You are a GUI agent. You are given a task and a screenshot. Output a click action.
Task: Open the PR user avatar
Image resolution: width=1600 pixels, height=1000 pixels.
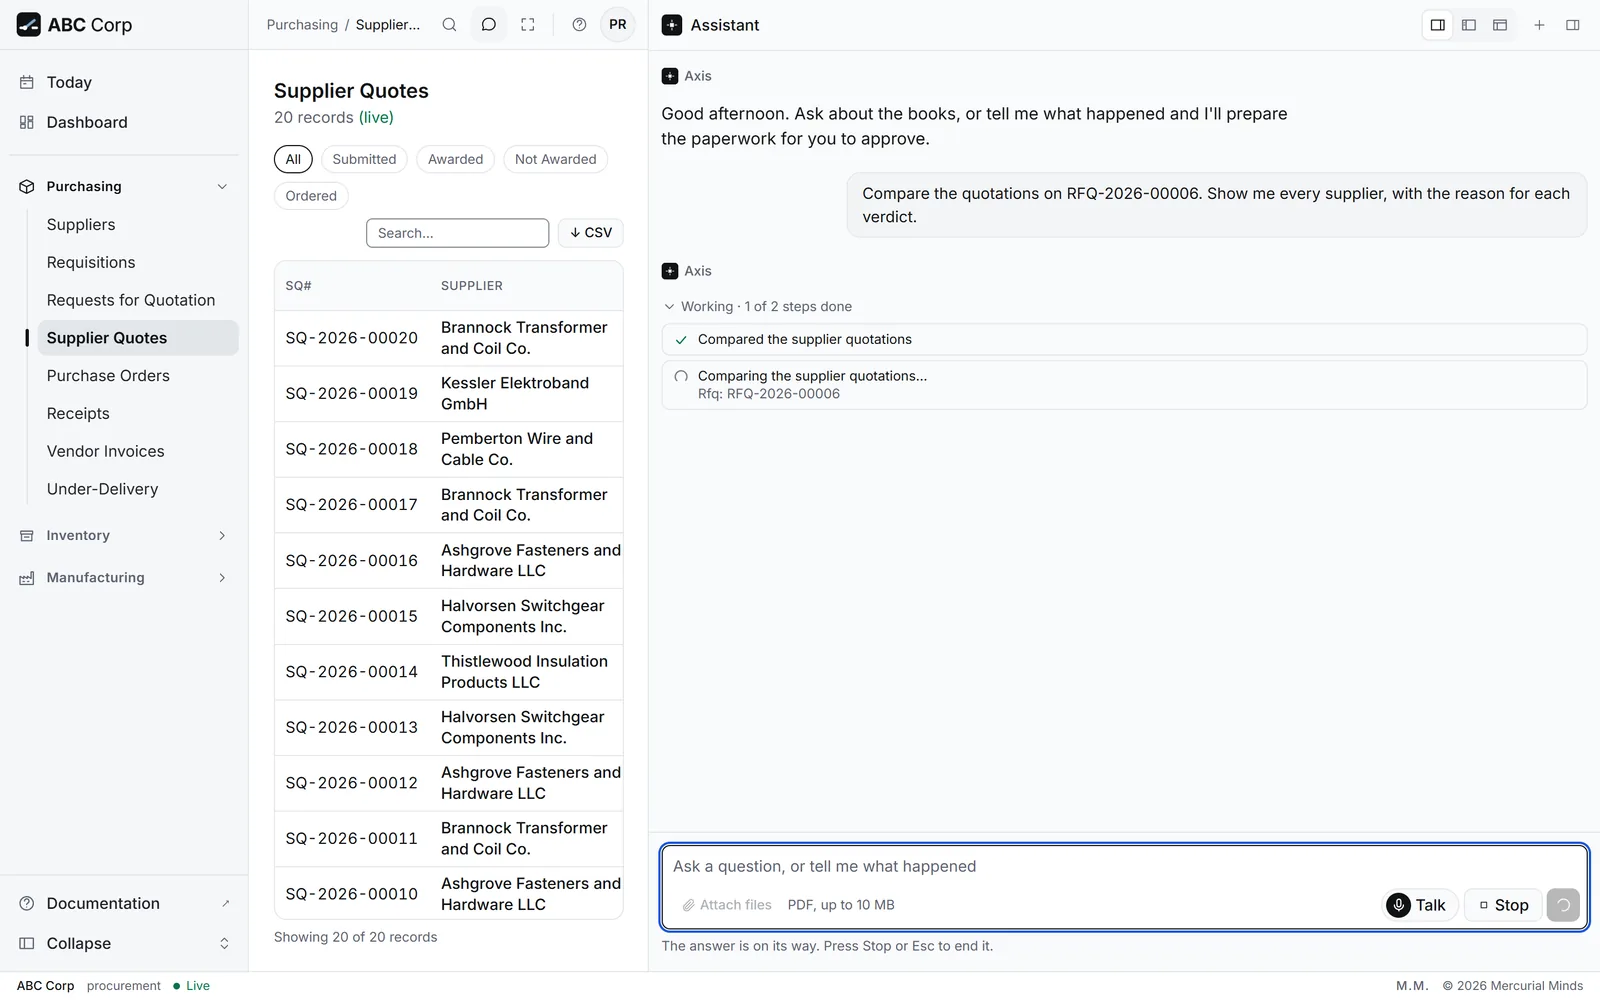pos(618,25)
